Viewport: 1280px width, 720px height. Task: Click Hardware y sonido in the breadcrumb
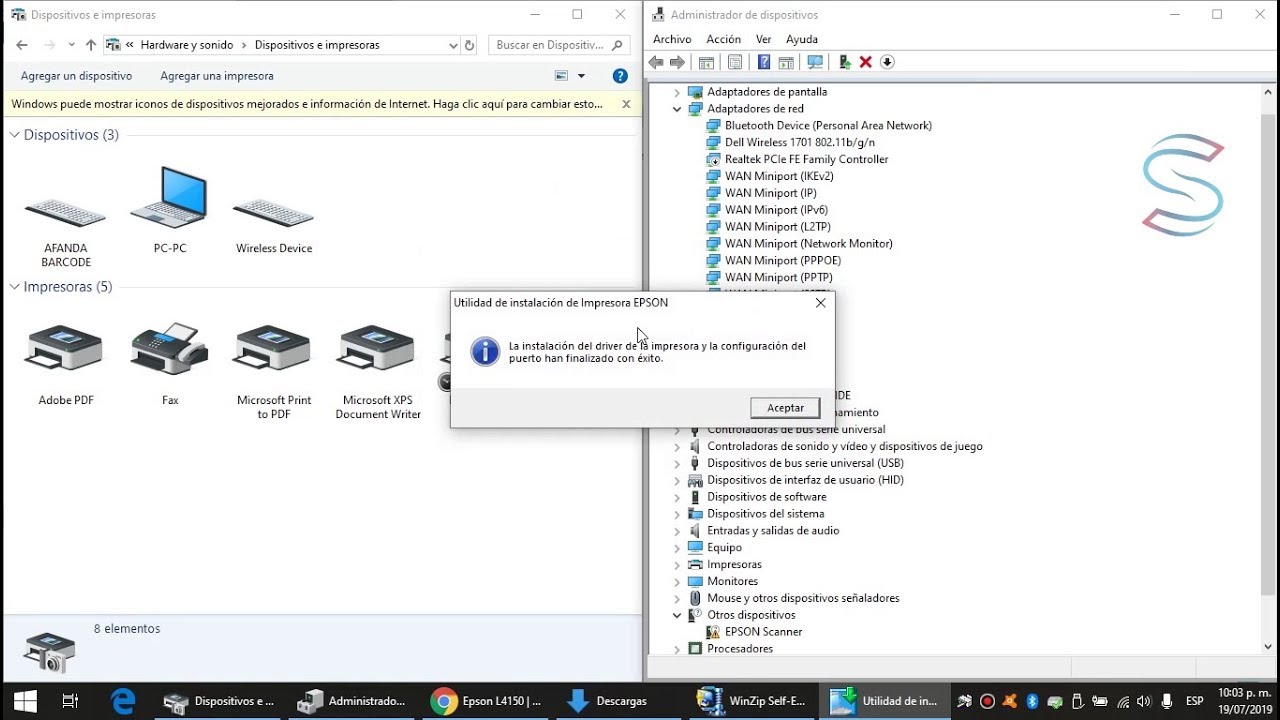point(187,45)
